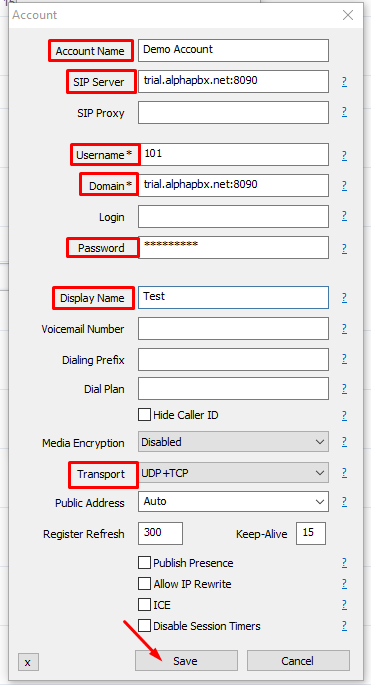
Task: Open help link for Disable Session Timers
Action: [344, 626]
